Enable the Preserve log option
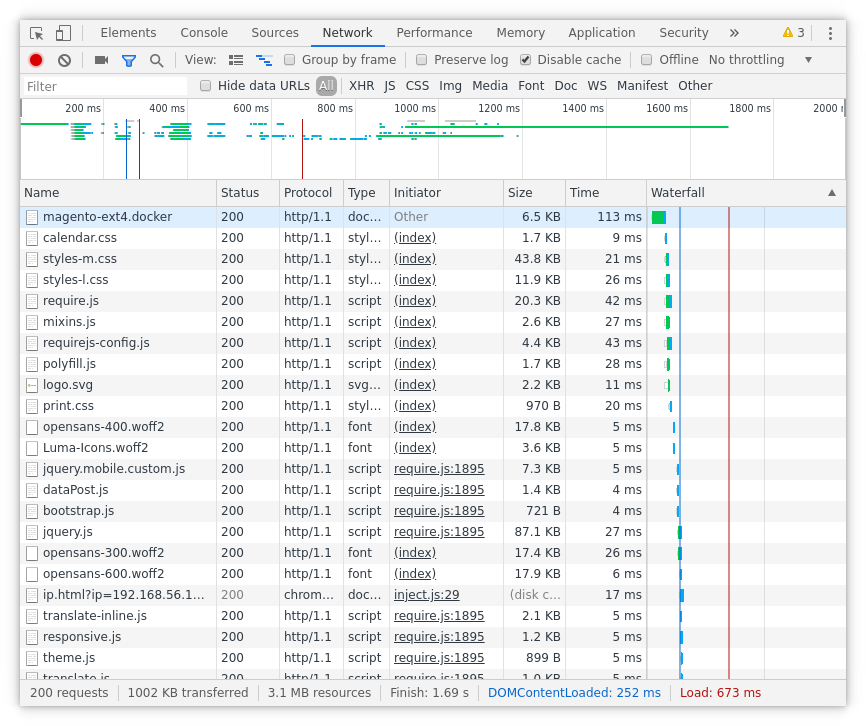Viewport: 866px width, 726px height. coord(421,59)
